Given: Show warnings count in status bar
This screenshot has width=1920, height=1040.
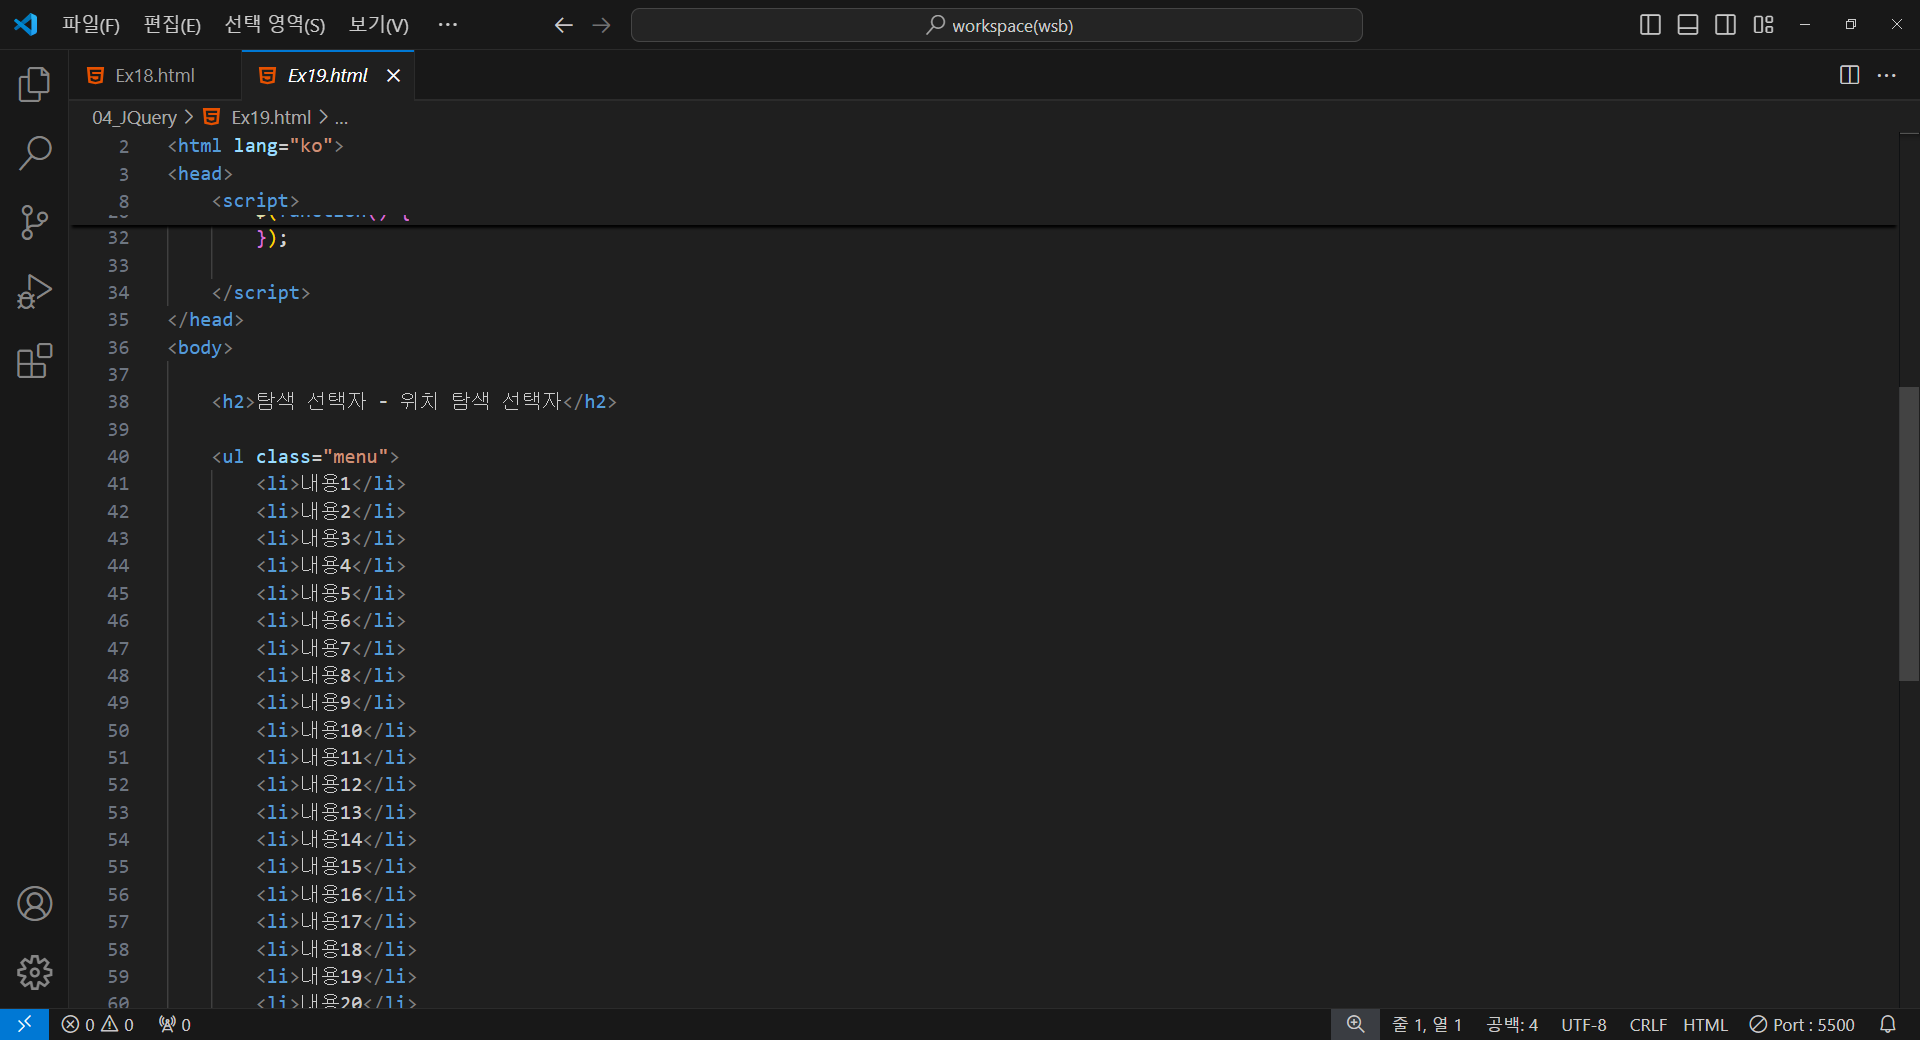Looking at the screenshot, I should [118, 1025].
